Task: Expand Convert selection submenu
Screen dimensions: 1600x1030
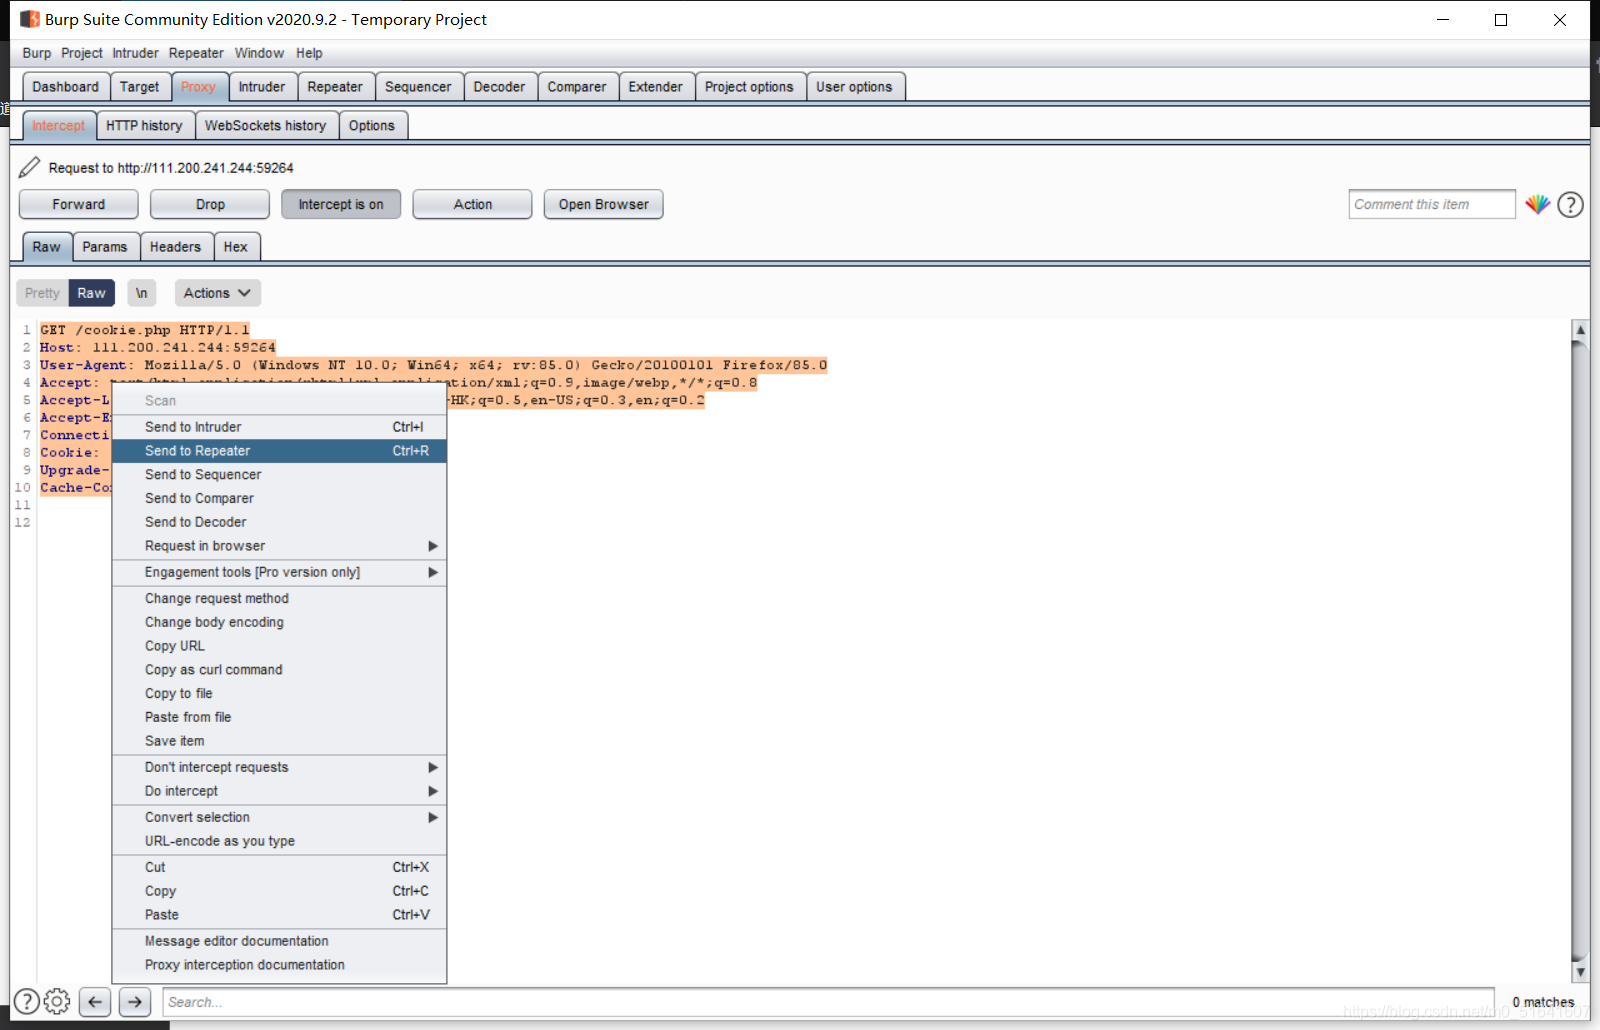Action: coord(279,817)
